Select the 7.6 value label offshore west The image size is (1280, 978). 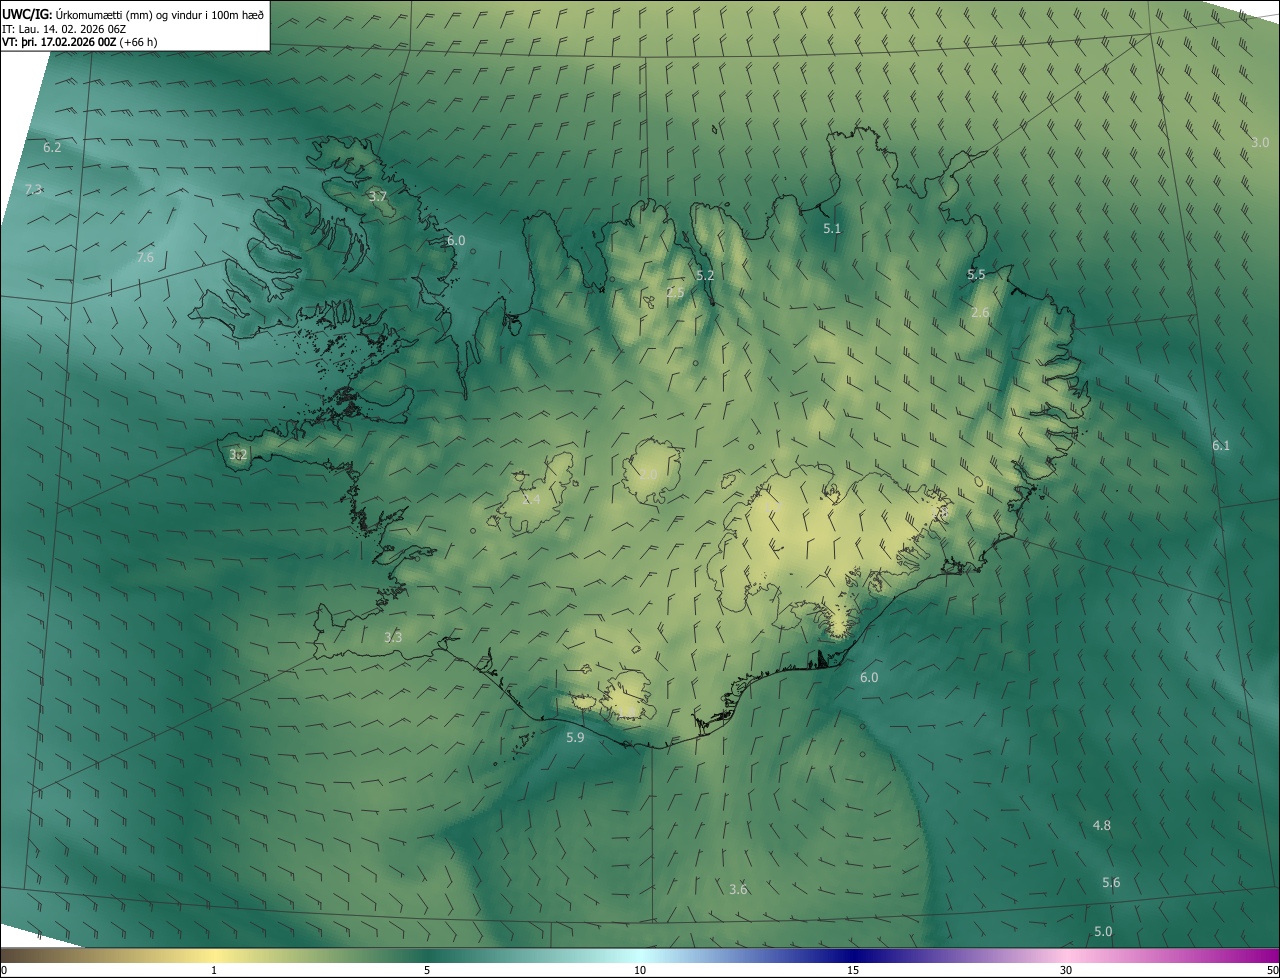pos(145,258)
